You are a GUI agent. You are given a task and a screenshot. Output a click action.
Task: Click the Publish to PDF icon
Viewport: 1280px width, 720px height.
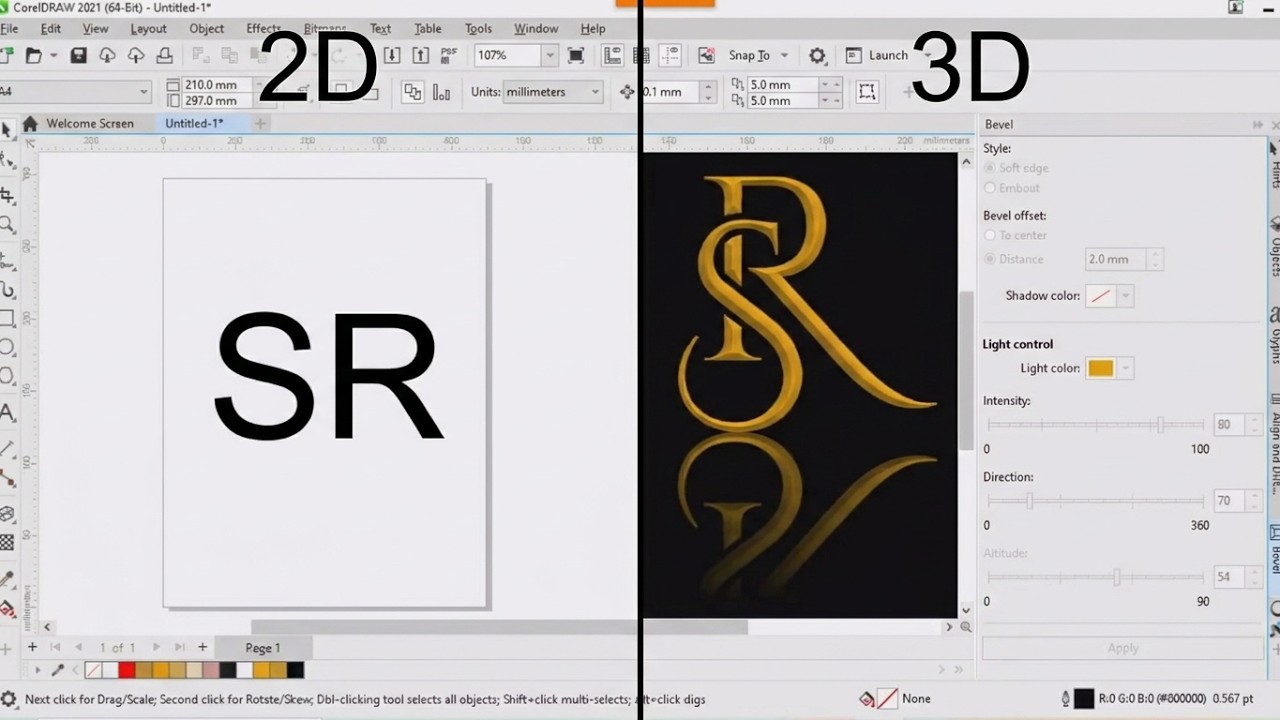(x=448, y=55)
